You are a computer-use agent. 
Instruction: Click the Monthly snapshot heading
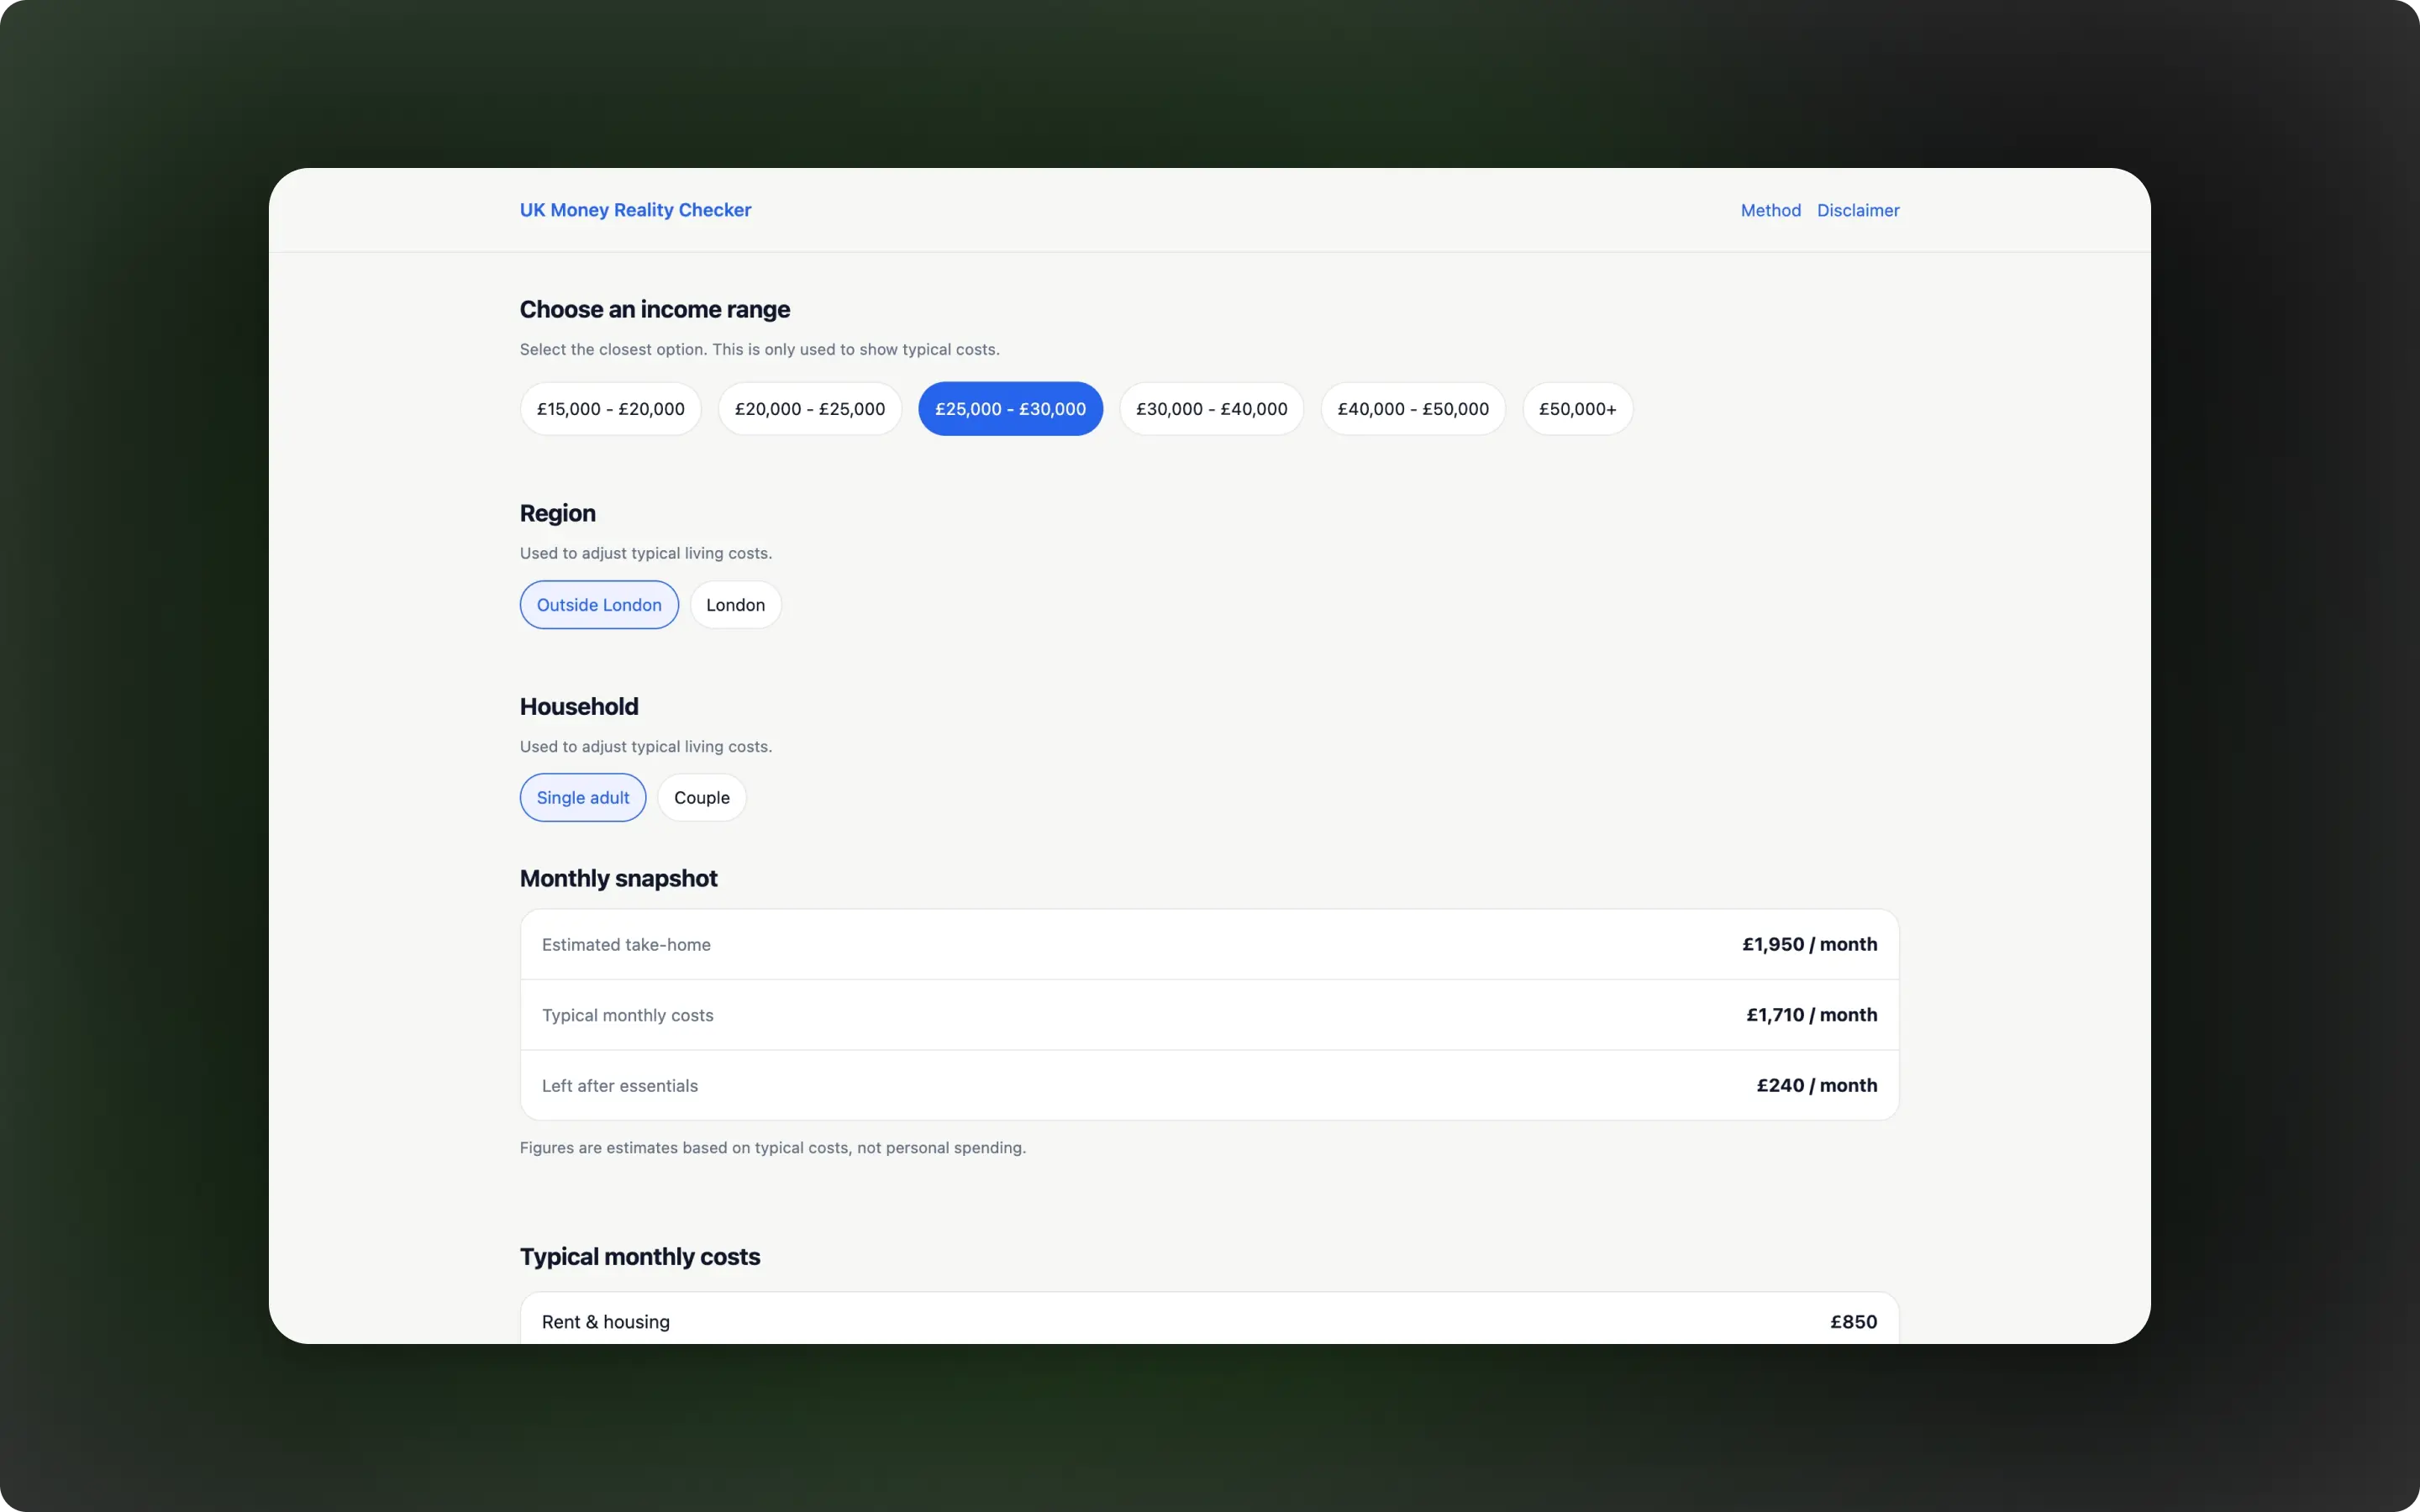[618, 878]
